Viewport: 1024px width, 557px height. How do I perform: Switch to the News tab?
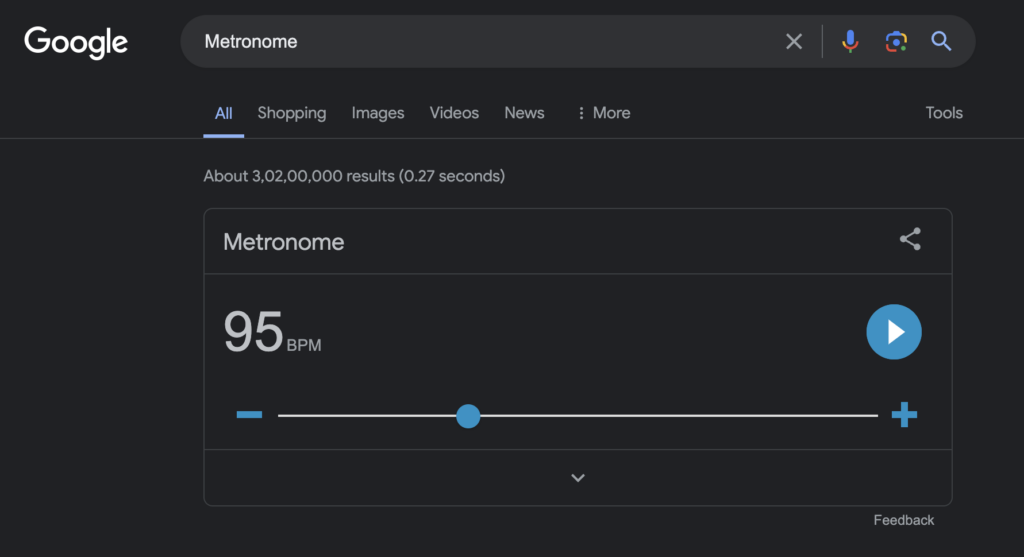(524, 113)
